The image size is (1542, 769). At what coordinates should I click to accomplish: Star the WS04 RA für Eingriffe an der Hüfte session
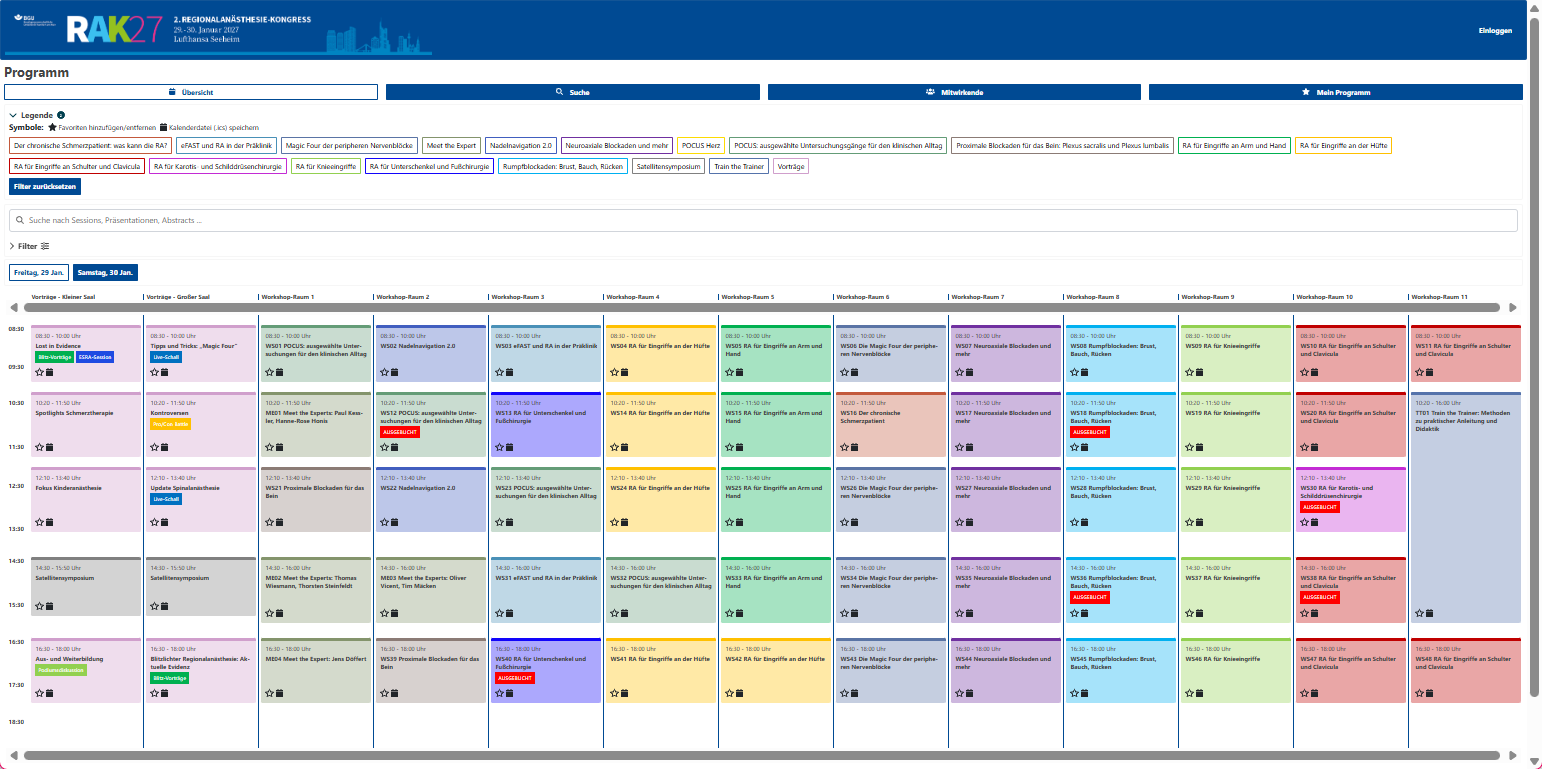pos(615,372)
